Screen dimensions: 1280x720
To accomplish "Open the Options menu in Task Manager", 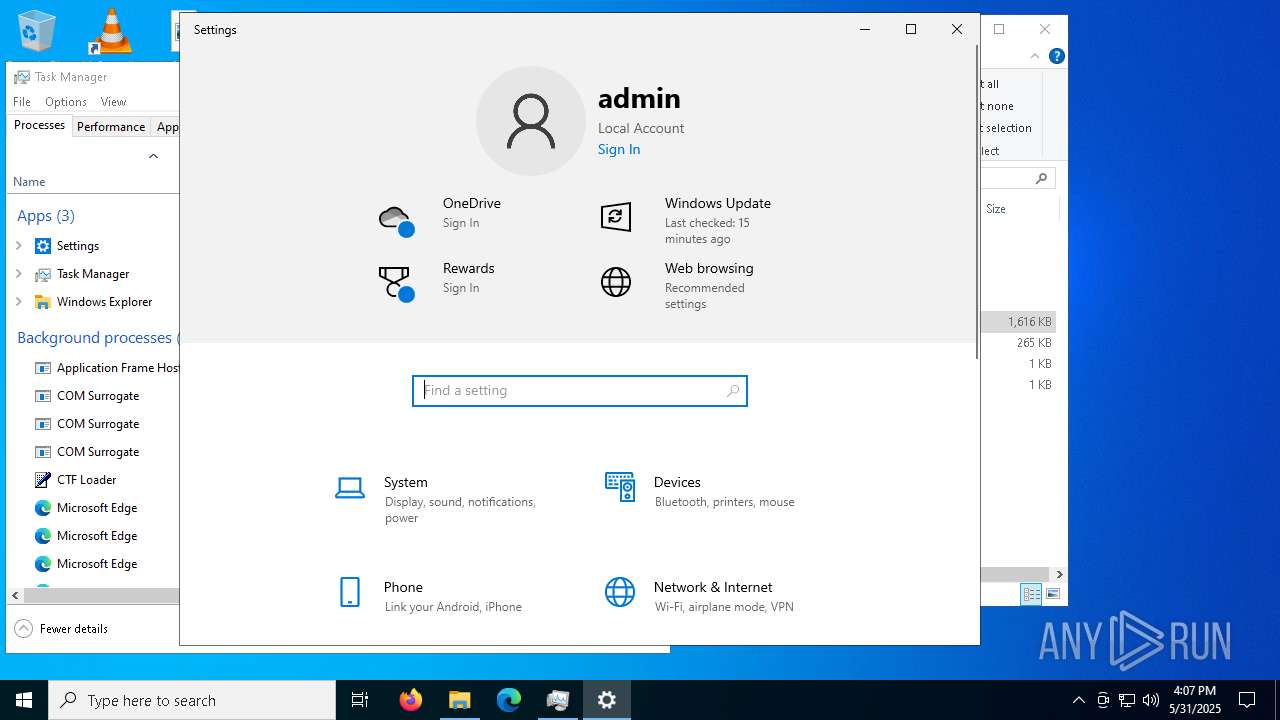I will pos(66,102).
